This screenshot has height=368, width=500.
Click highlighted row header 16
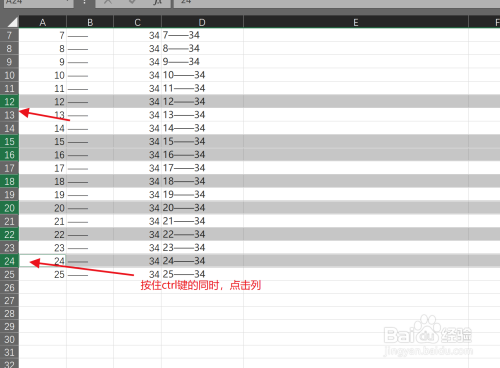click(x=9, y=155)
